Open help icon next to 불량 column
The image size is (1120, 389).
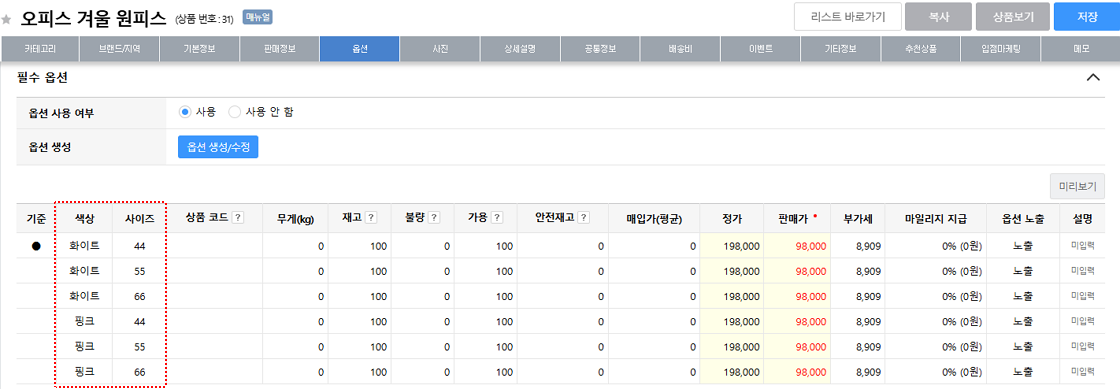pos(434,218)
